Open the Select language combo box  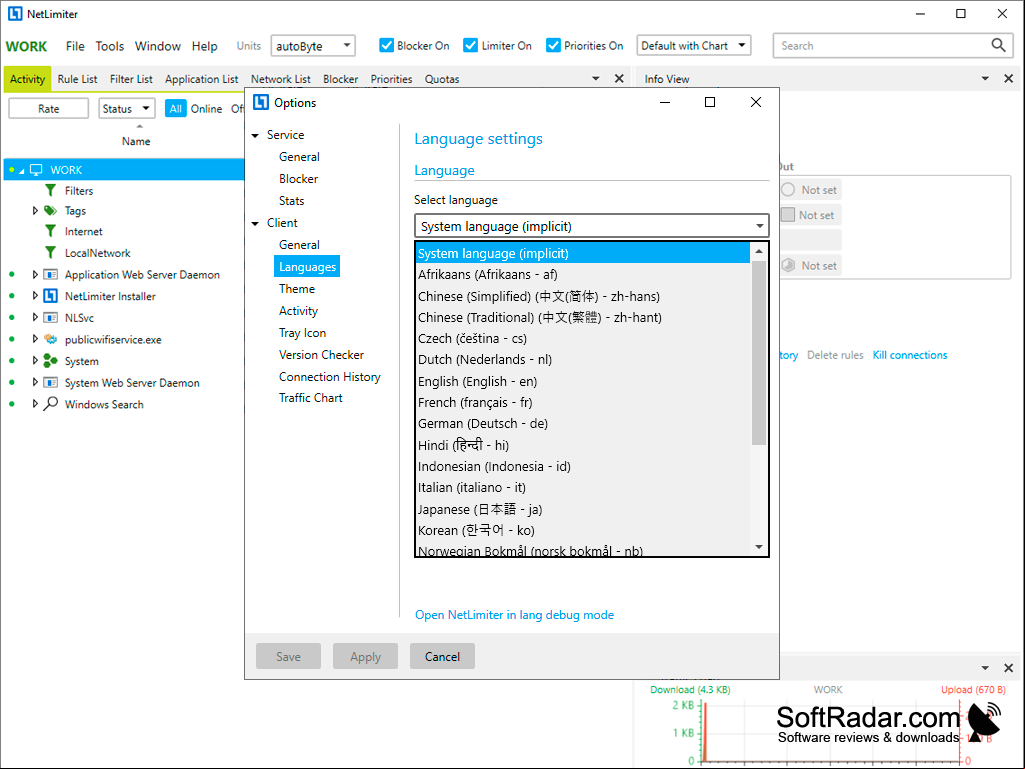[x=592, y=226]
